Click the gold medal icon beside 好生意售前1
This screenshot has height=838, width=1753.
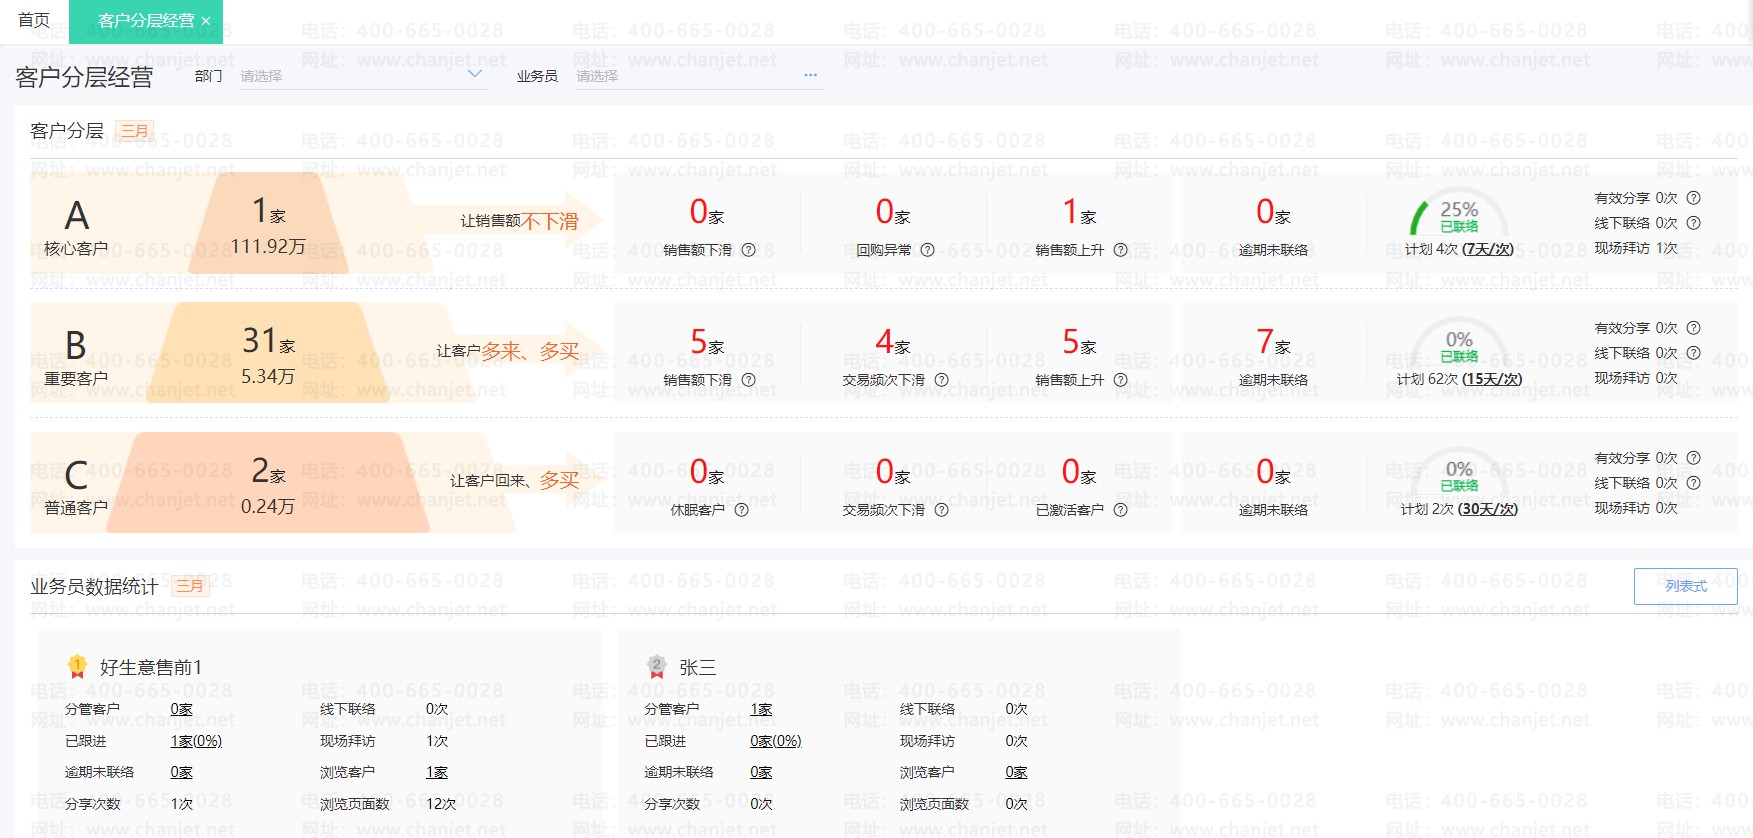click(77, 666)
